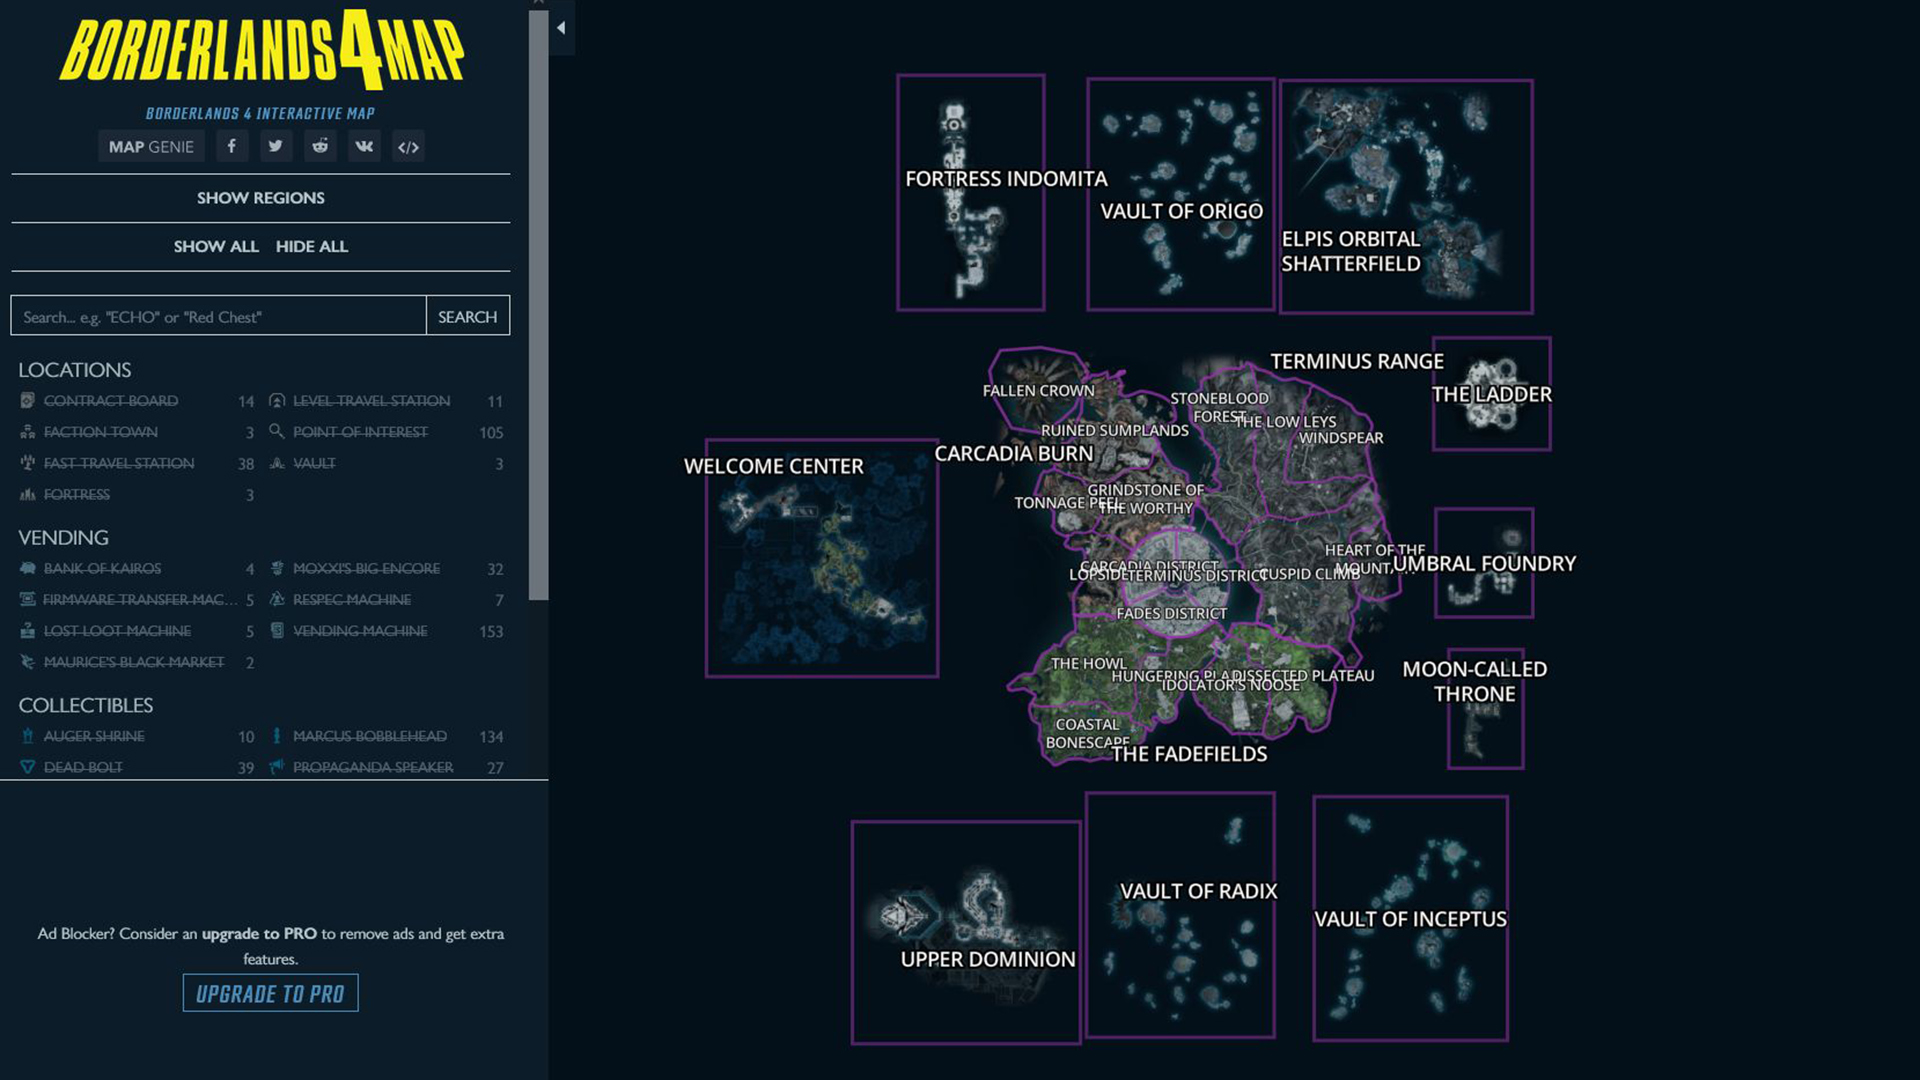Toggle Vending Machine markers
The width and height of the screenshot is (1920, 1080).
point(387,631)
